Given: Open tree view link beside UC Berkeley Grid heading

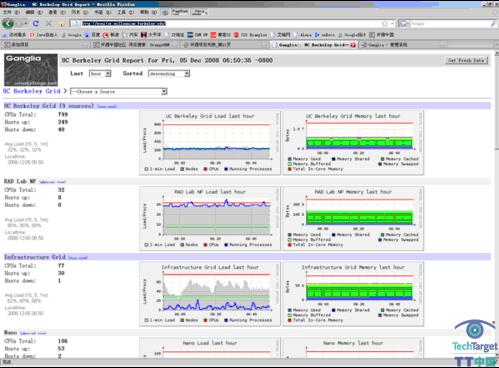Looking at the screenshot, I should coord(107,107).
